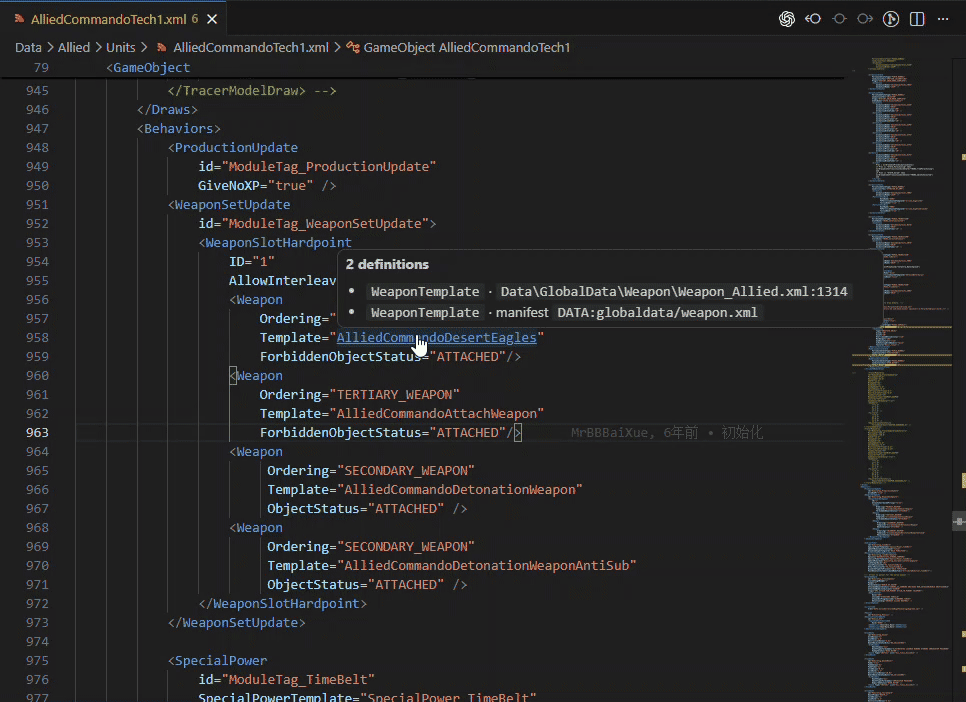Click "AlliedCommandoDetonationWeaponAntiSub" template value
This screenshot has width=966, height=702.
(487, 566)
